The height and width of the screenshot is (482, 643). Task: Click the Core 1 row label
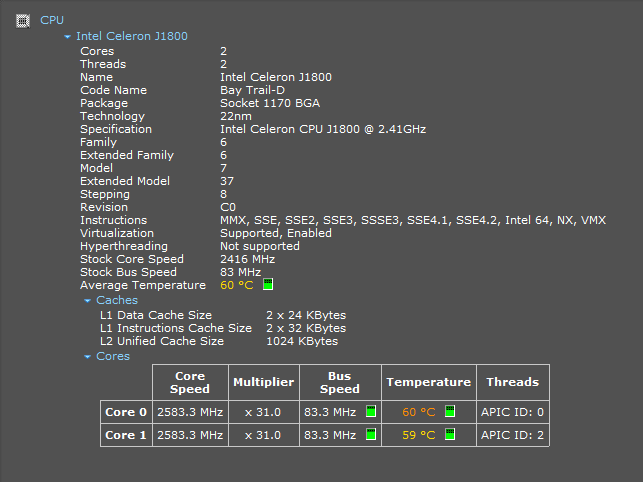126,435
